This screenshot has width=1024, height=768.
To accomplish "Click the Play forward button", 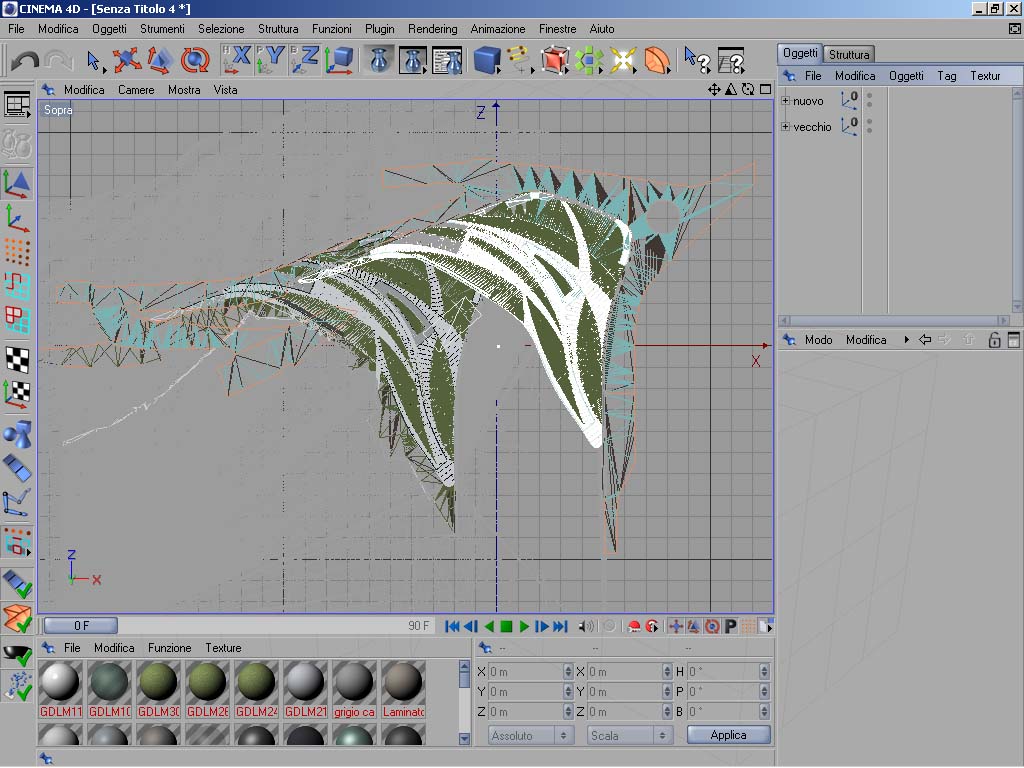I will 524,626.
